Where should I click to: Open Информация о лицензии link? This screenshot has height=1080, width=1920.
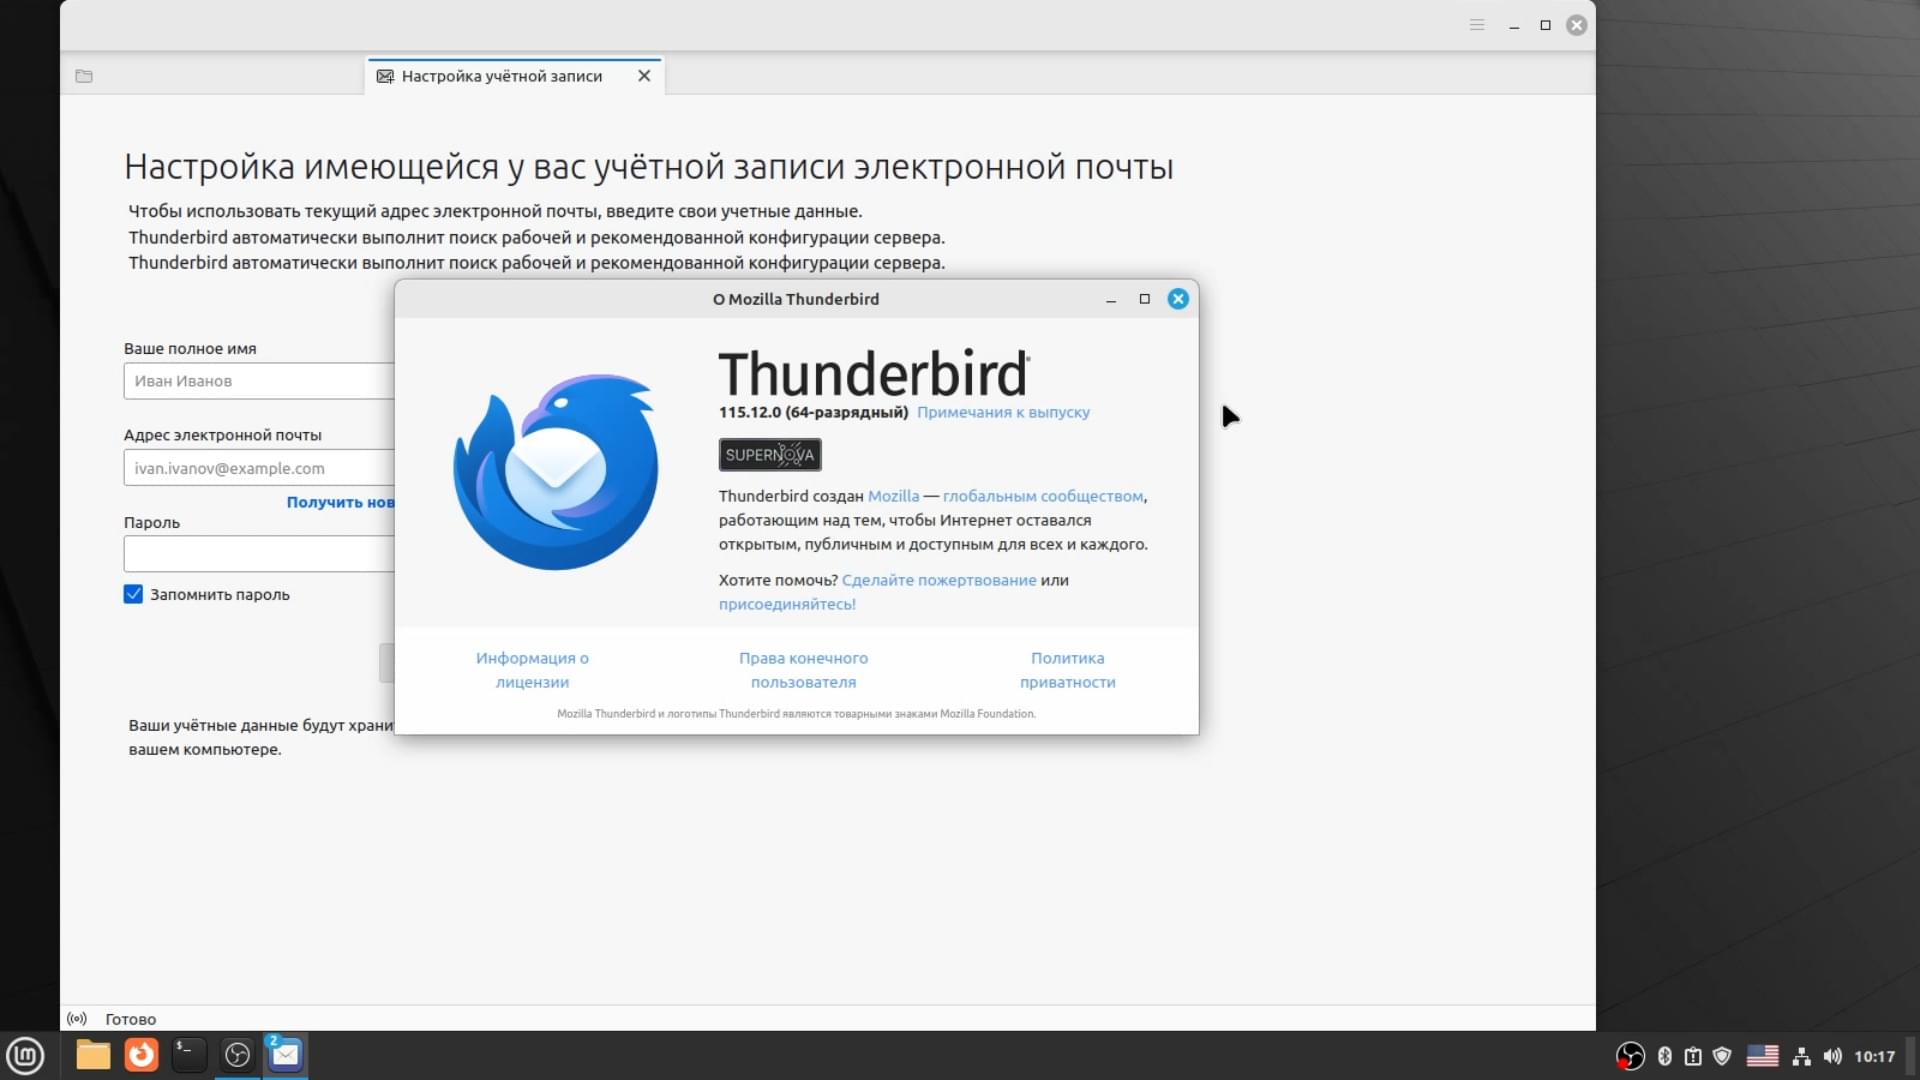(x=532, y=670)
